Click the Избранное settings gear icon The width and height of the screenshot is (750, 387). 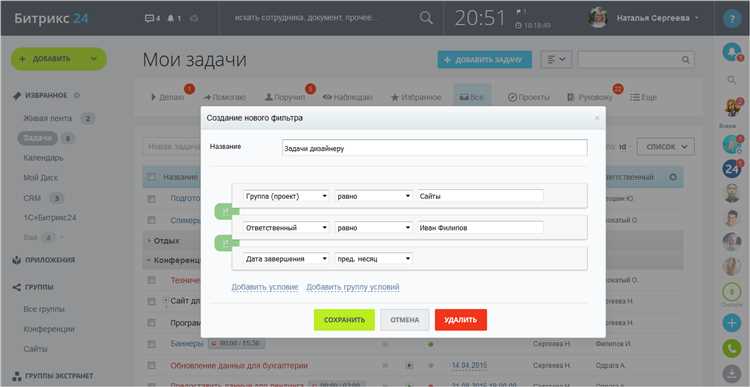tap(77, 95)
